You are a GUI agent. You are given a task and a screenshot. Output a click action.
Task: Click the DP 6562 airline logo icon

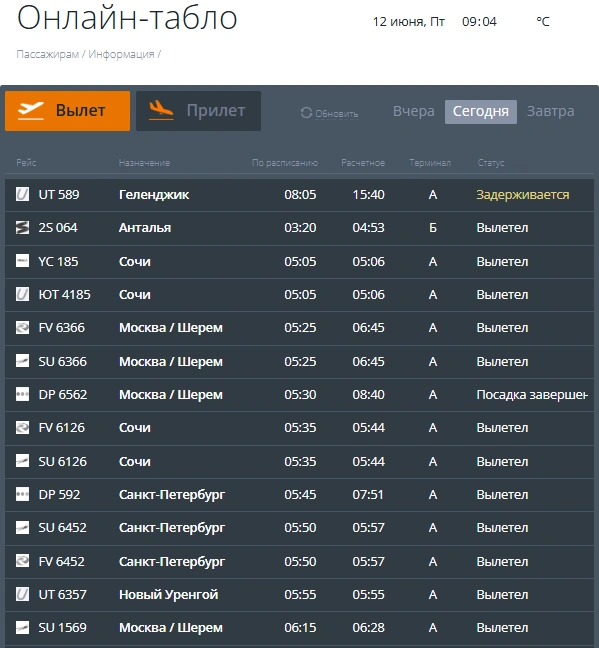tap(22, 394)
